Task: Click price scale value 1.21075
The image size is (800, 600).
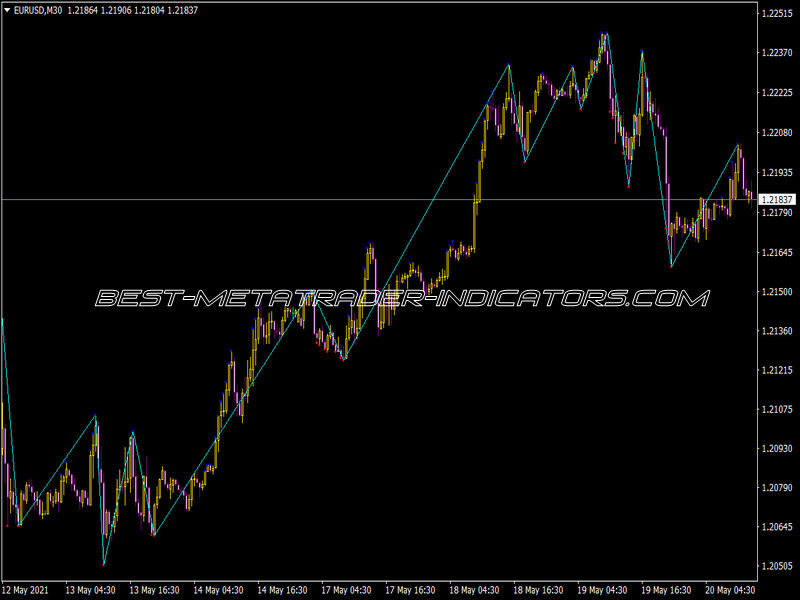Action: coord(777,410)
